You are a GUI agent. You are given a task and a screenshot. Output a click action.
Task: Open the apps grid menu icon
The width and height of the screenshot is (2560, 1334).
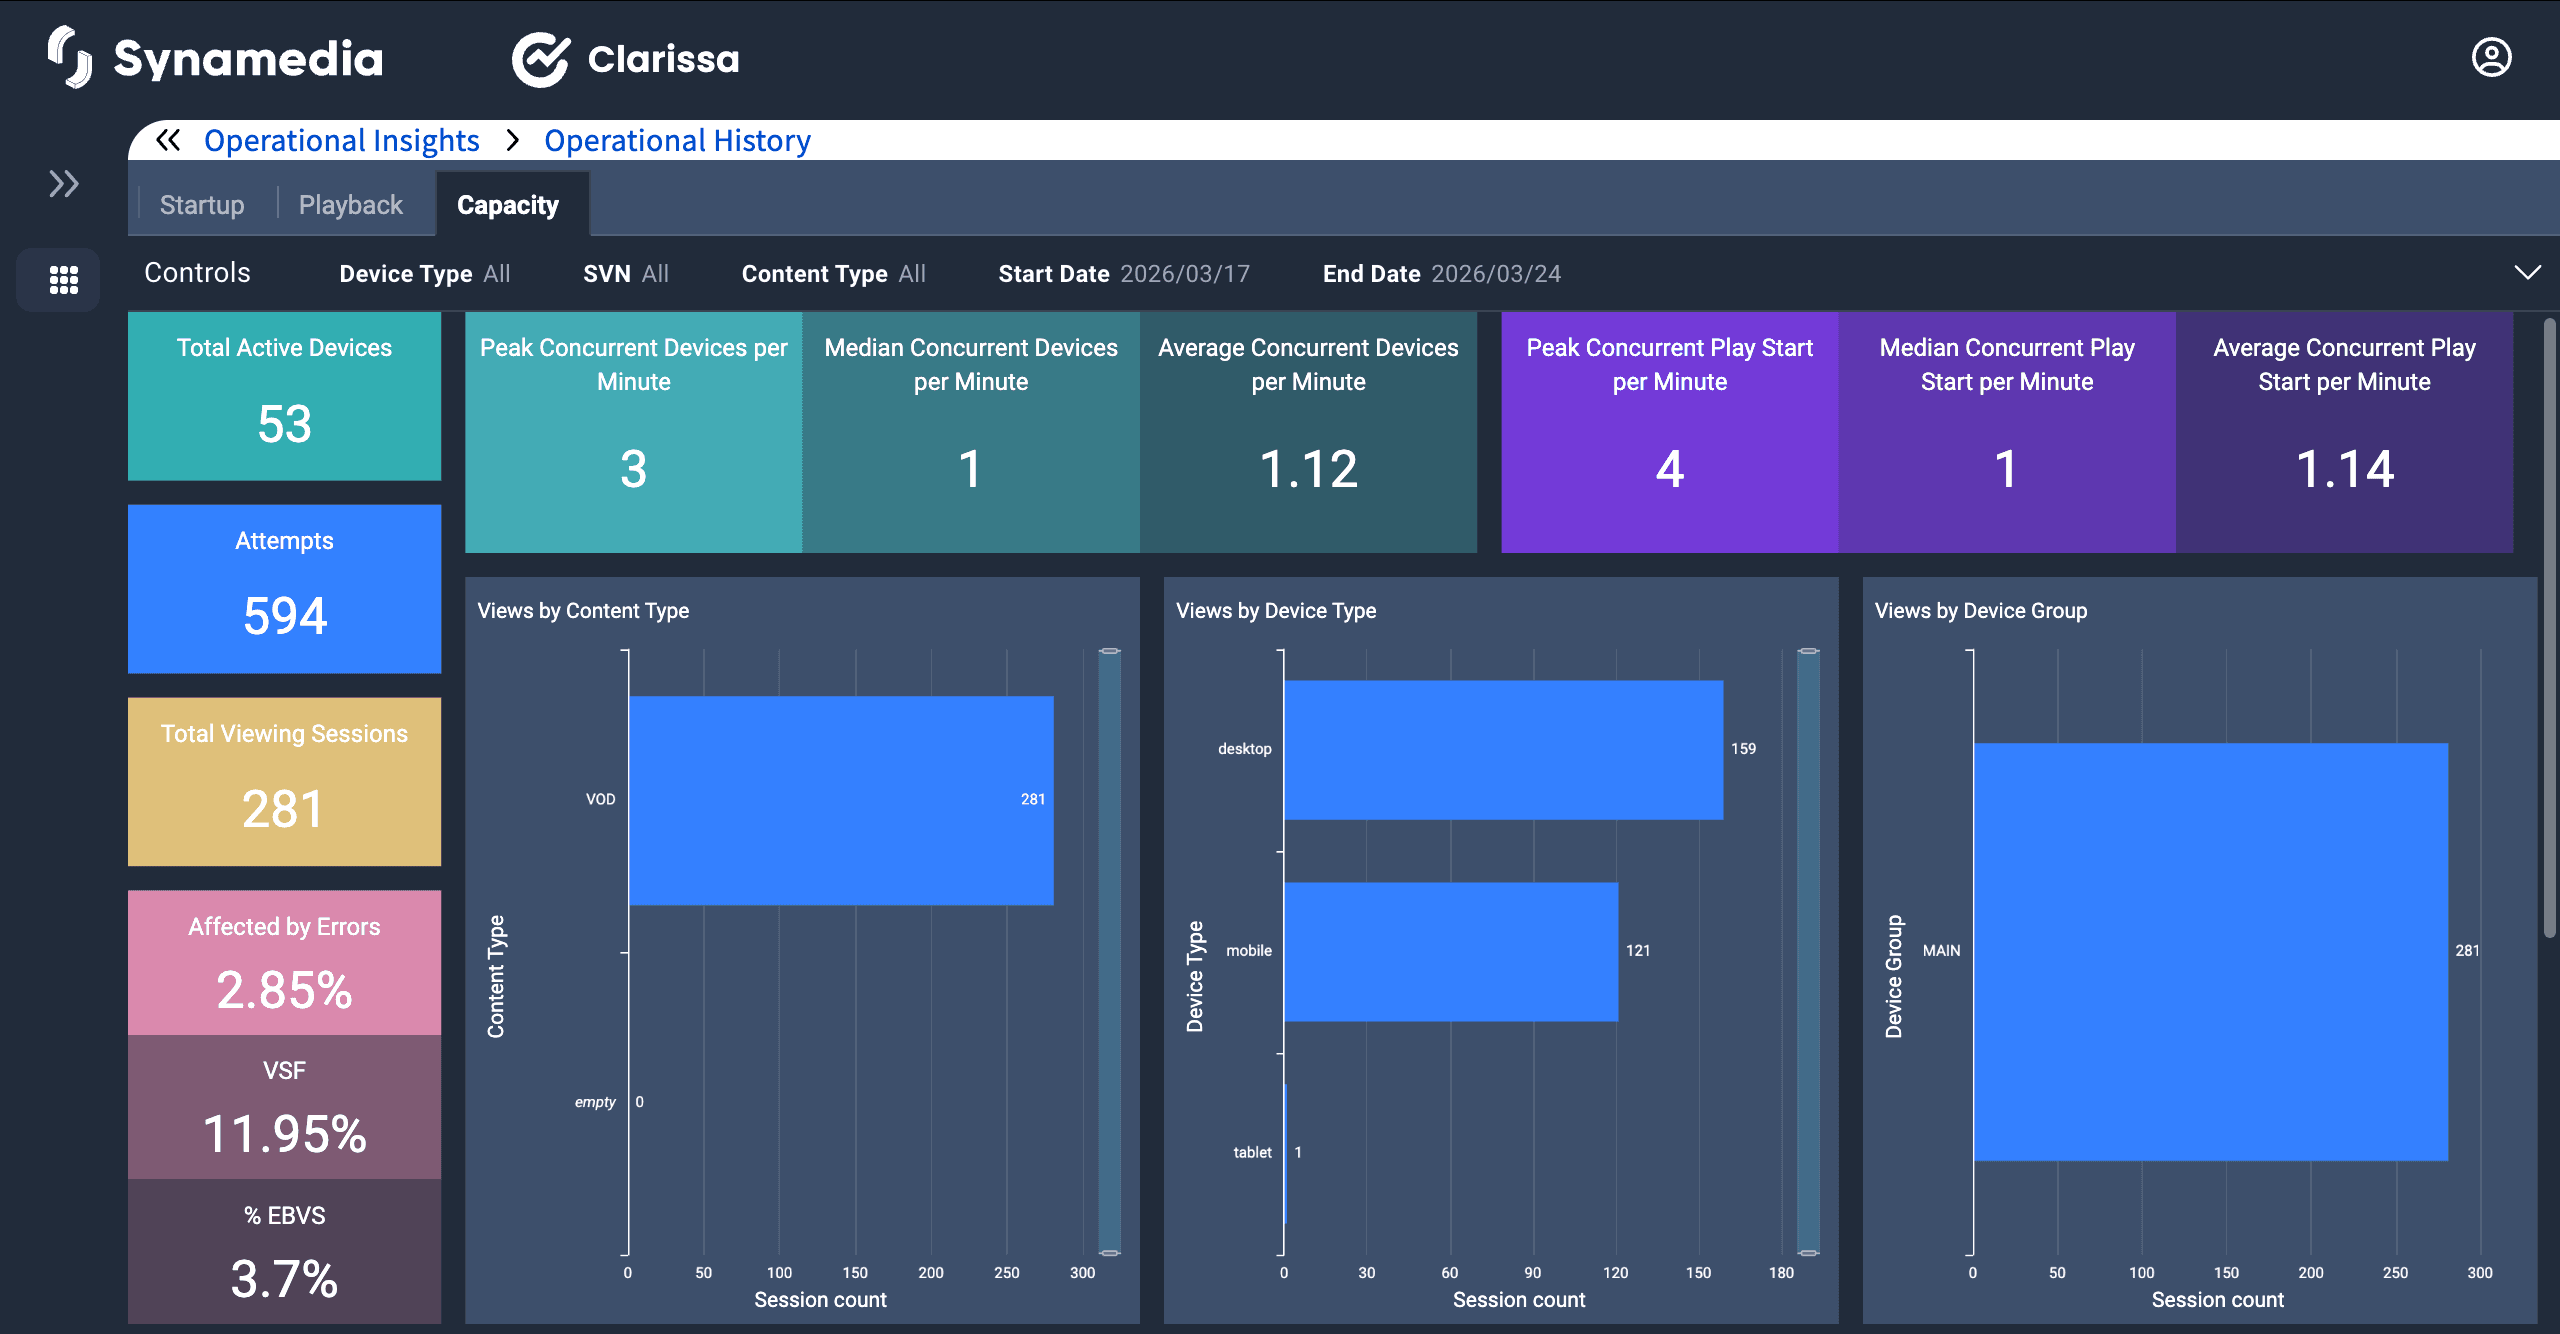(x=63, y=280)
